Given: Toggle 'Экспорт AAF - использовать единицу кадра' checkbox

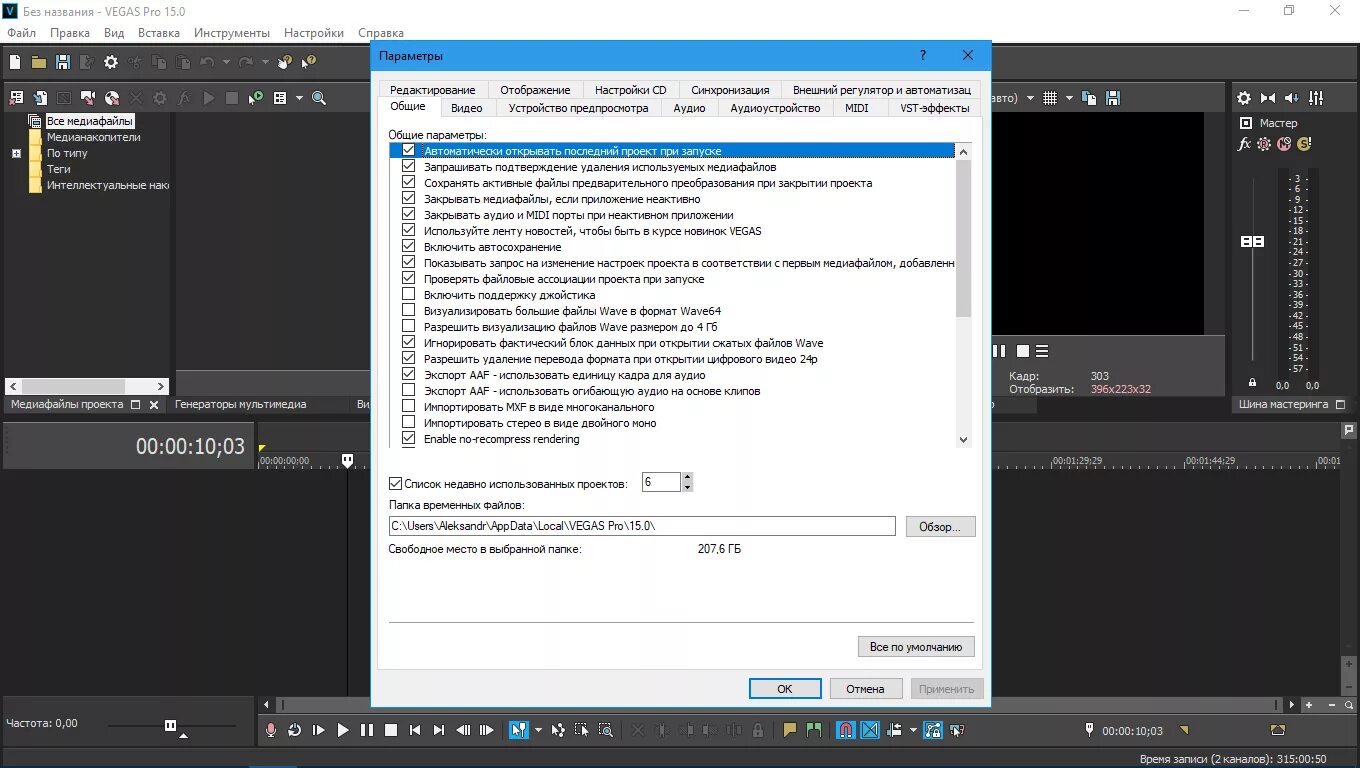Looking at the screenshot, I should pyautogui.click(x=408, y=375).
